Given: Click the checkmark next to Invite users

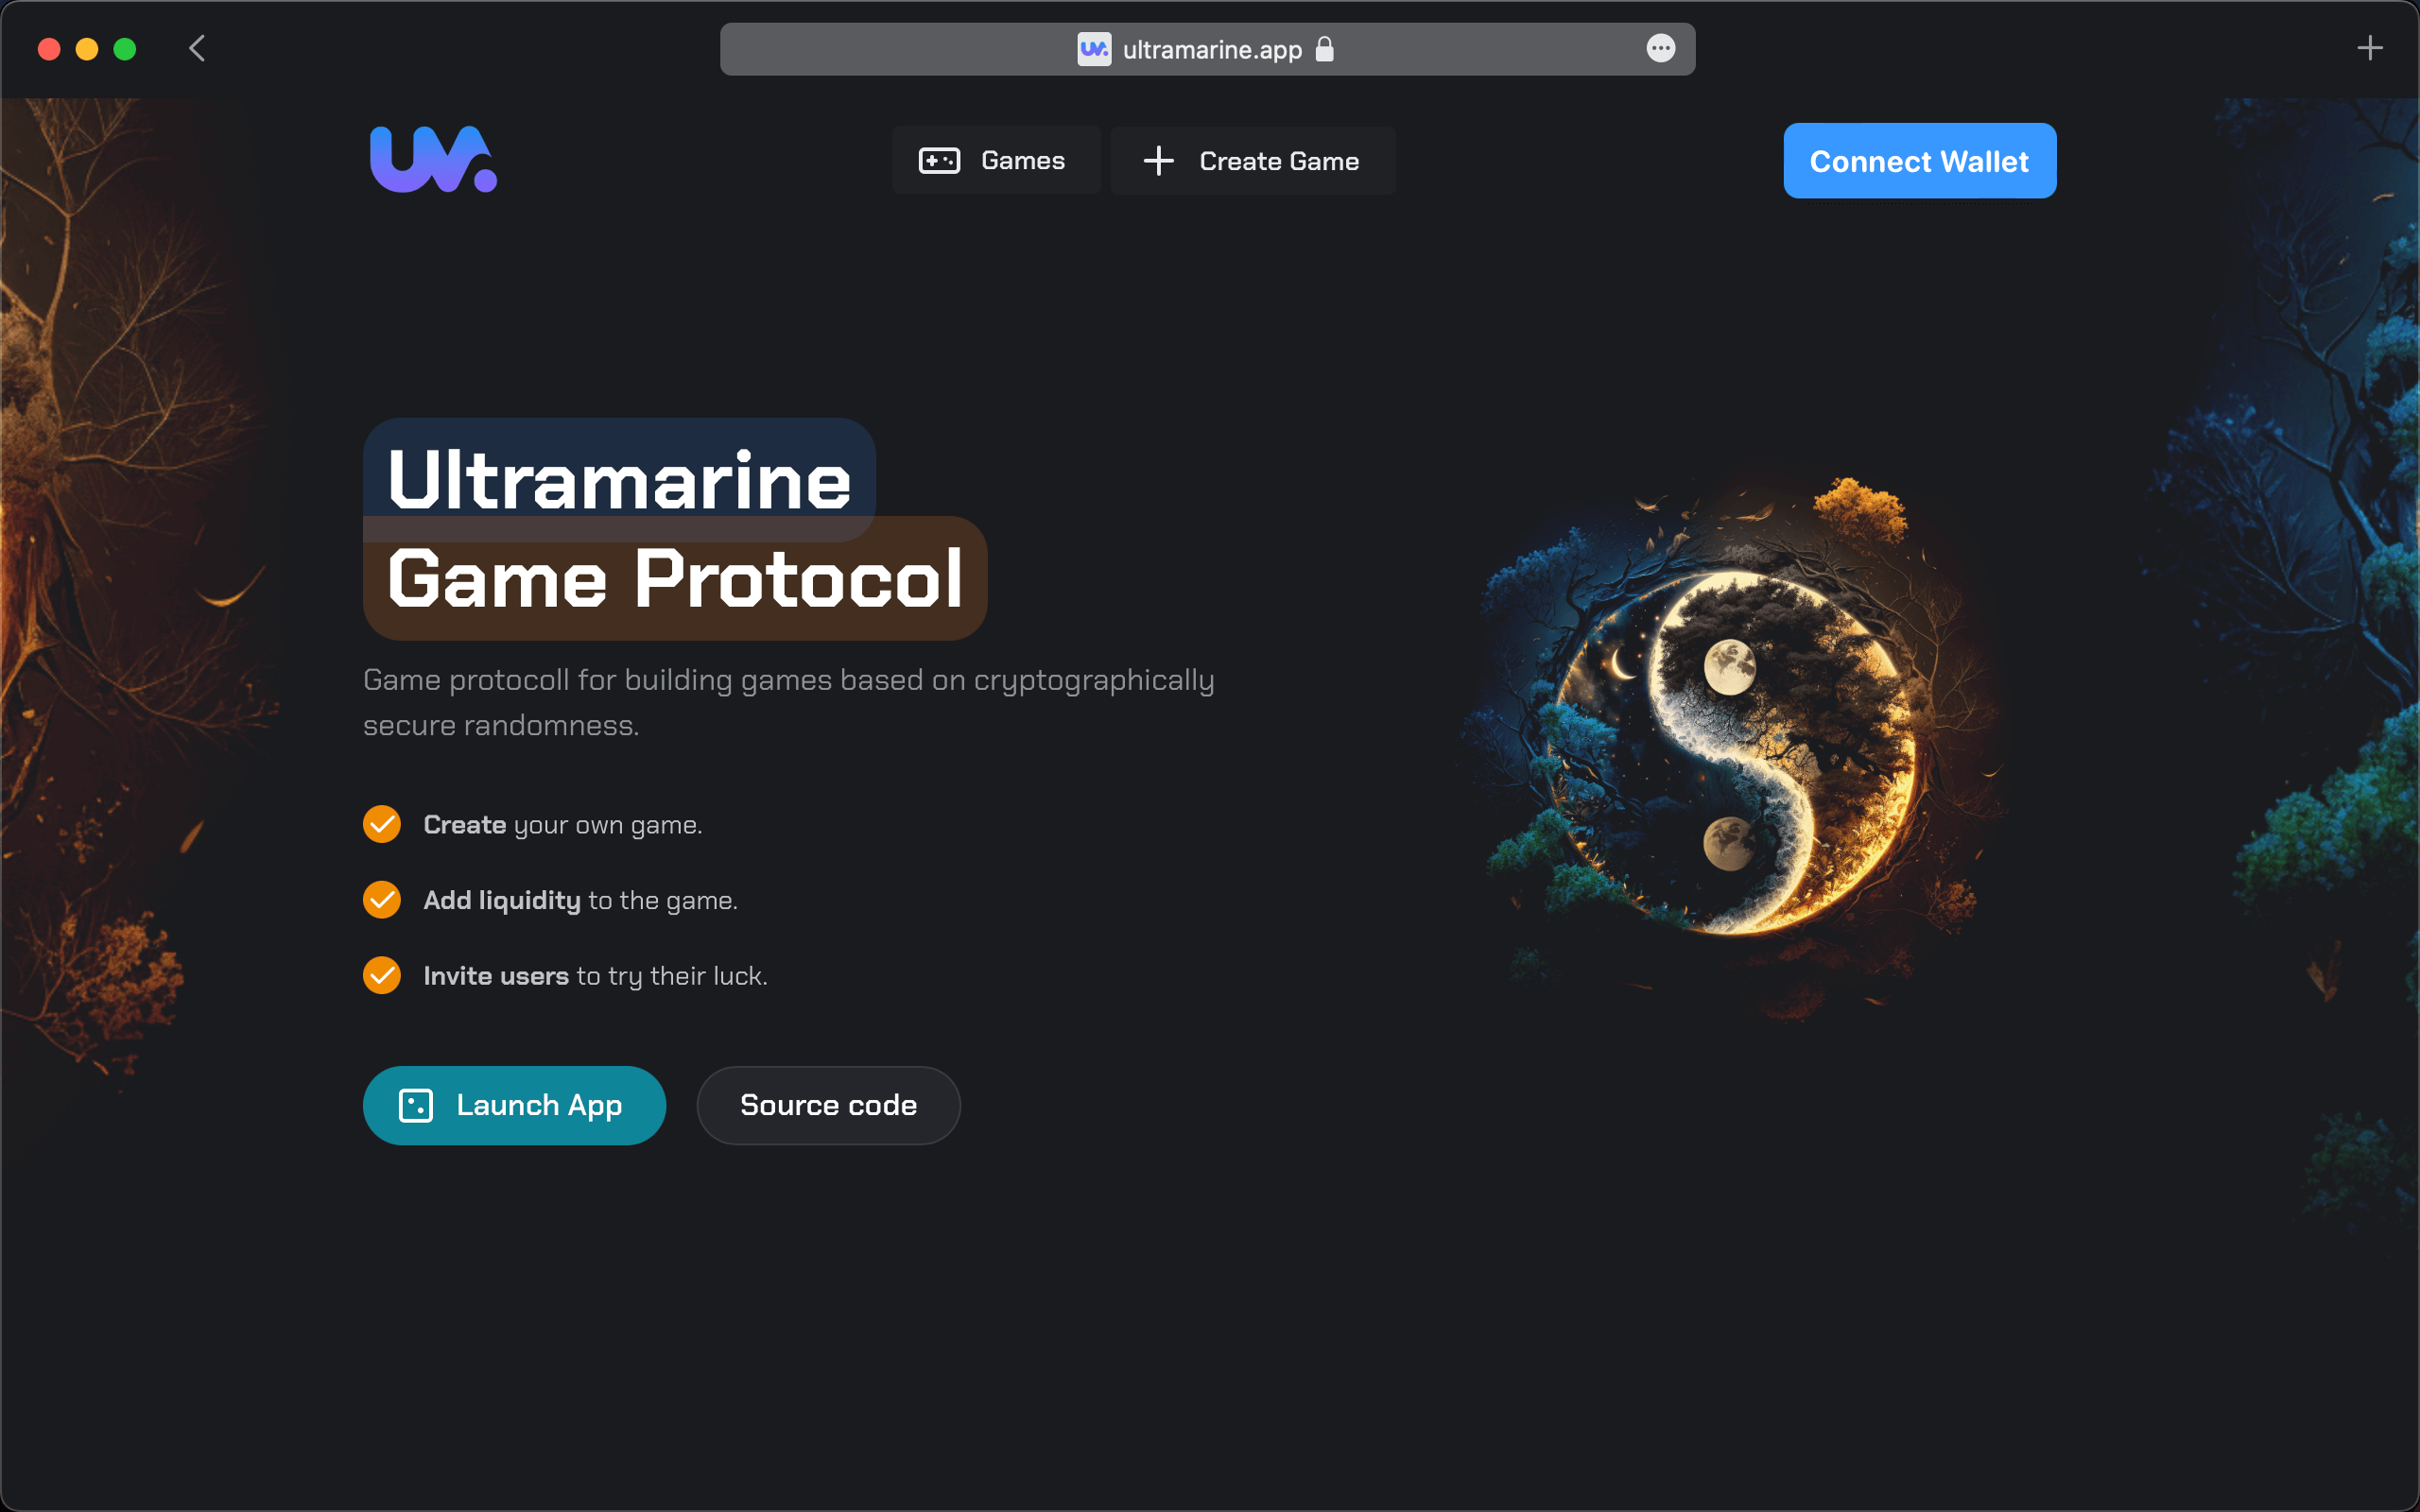Looking at the screenshot, I should coord(382,975).
